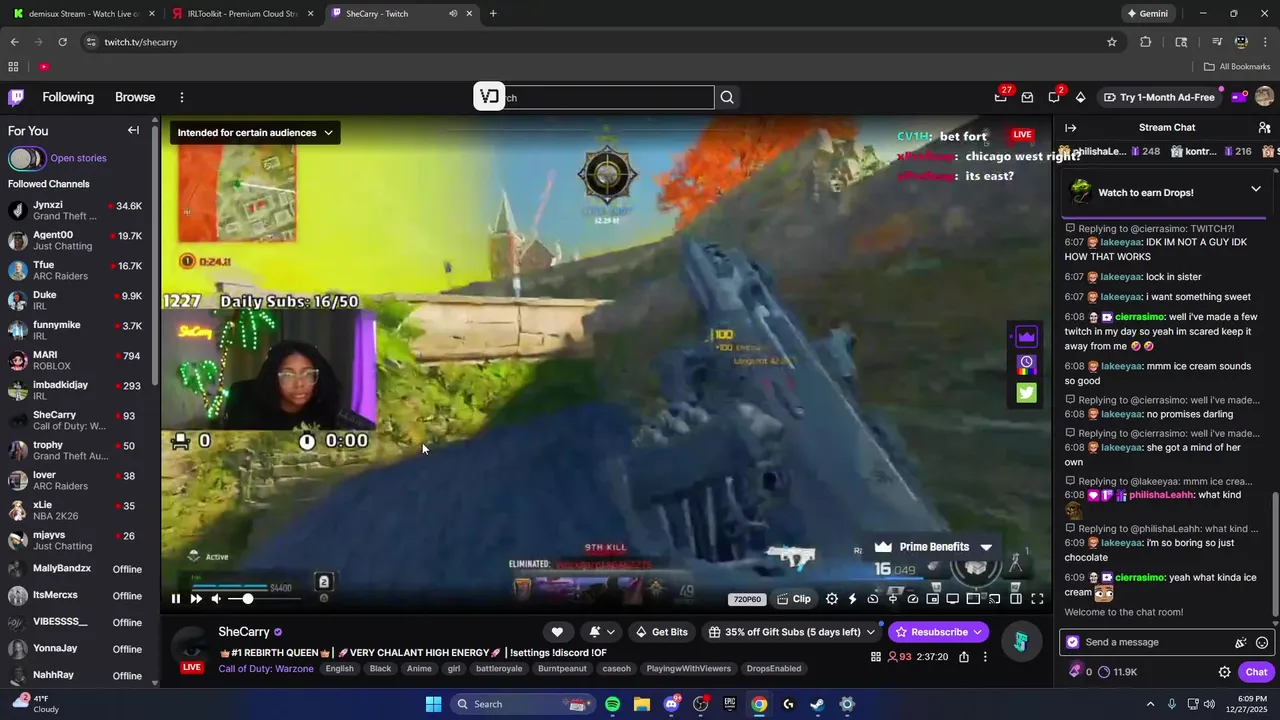Click the Get Bits diamond icon in header
The height and width of the screenshot is (720, 1280).
tap(1080, 97)
